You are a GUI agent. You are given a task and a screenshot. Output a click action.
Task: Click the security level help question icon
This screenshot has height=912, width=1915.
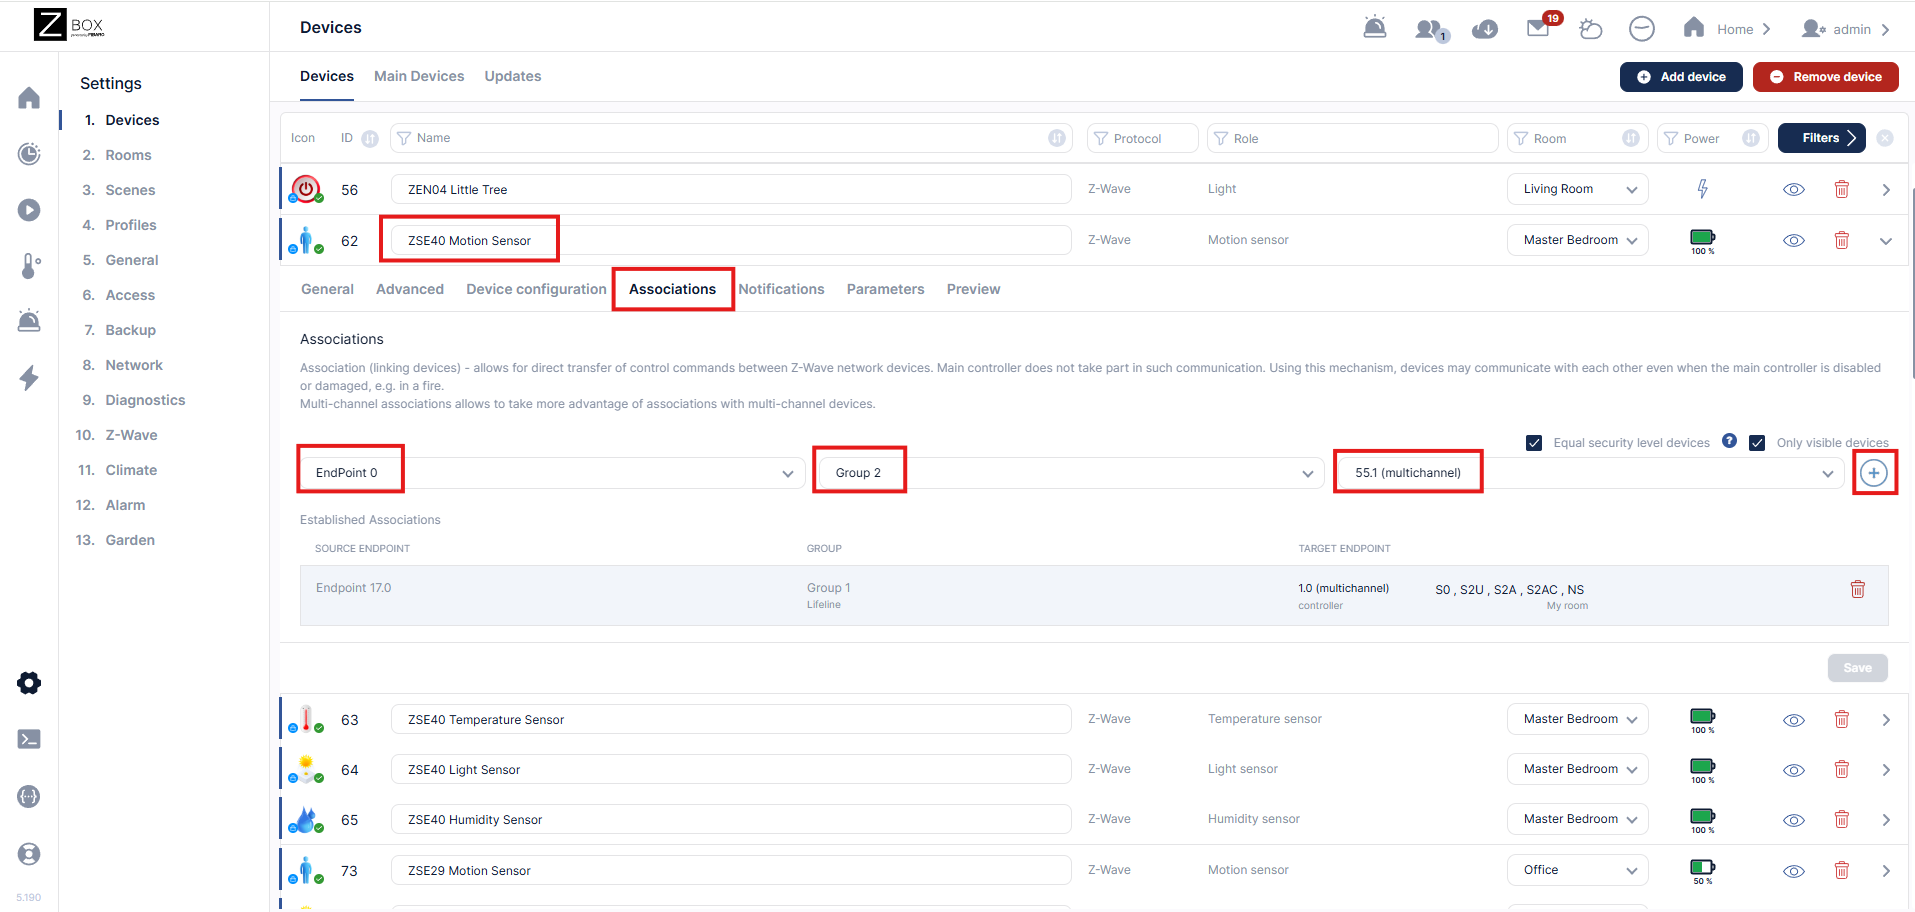coord(1729,441)
